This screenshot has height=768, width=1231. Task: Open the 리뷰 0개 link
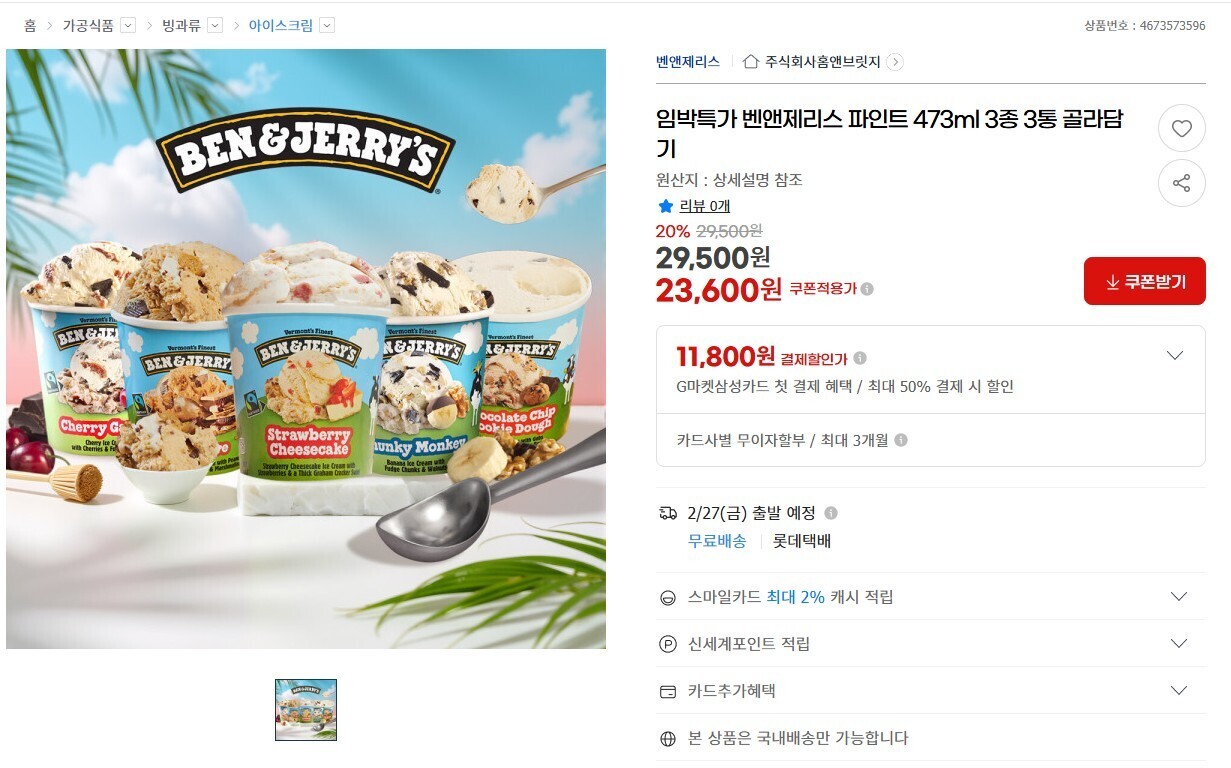tap(704, 206)
